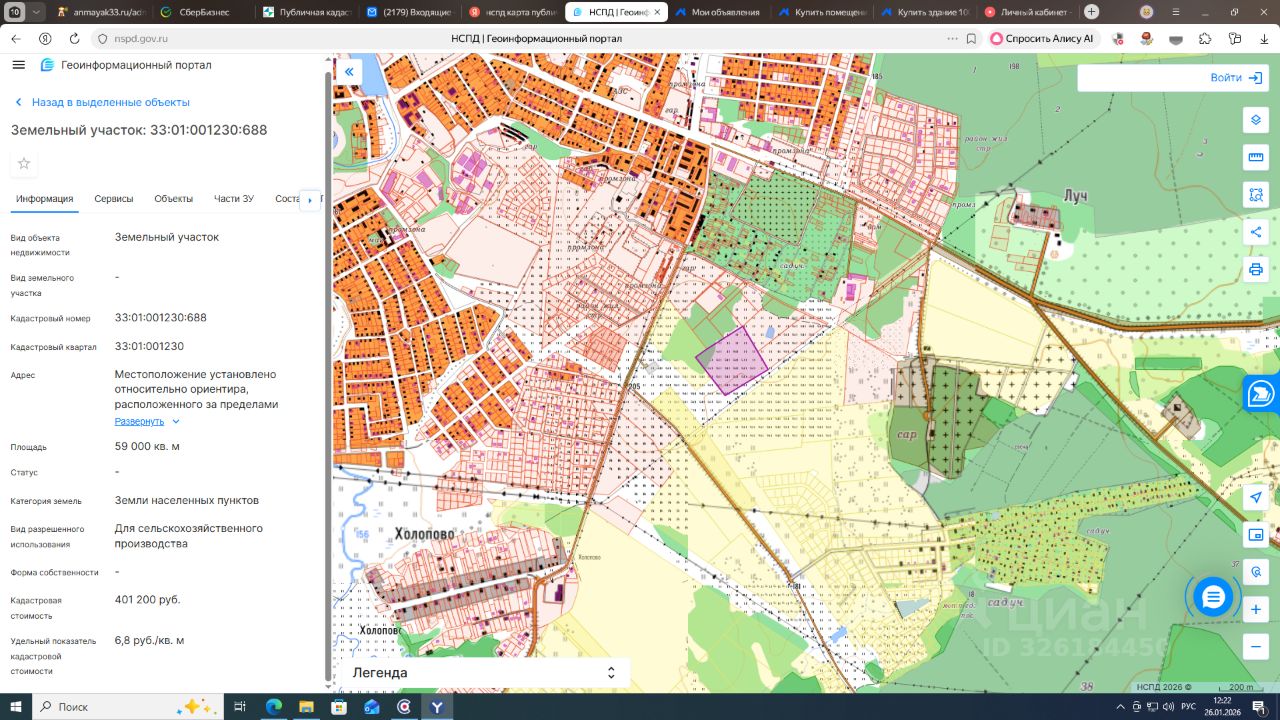The width and height of the screenshot is (1280, 720).
Task: Open the taskbar clock and date
Action: (x=1222, y=706)
